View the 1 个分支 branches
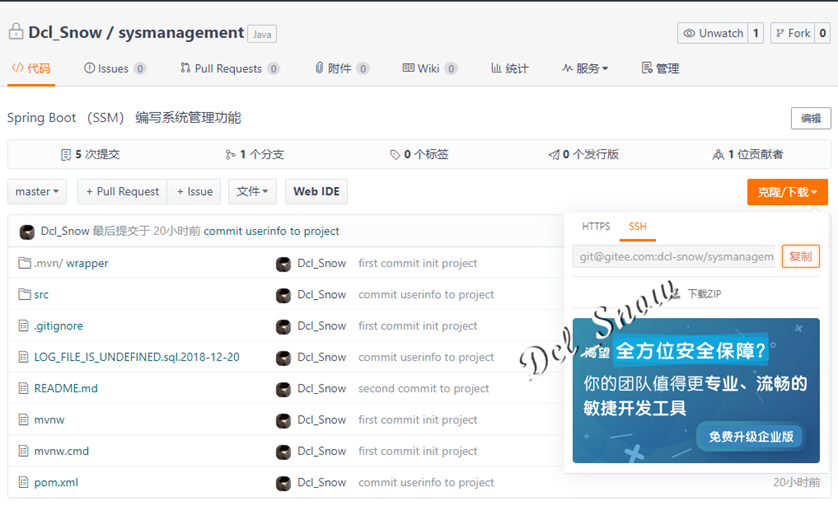This screenshot has height=506, width=838. point(254,154)
